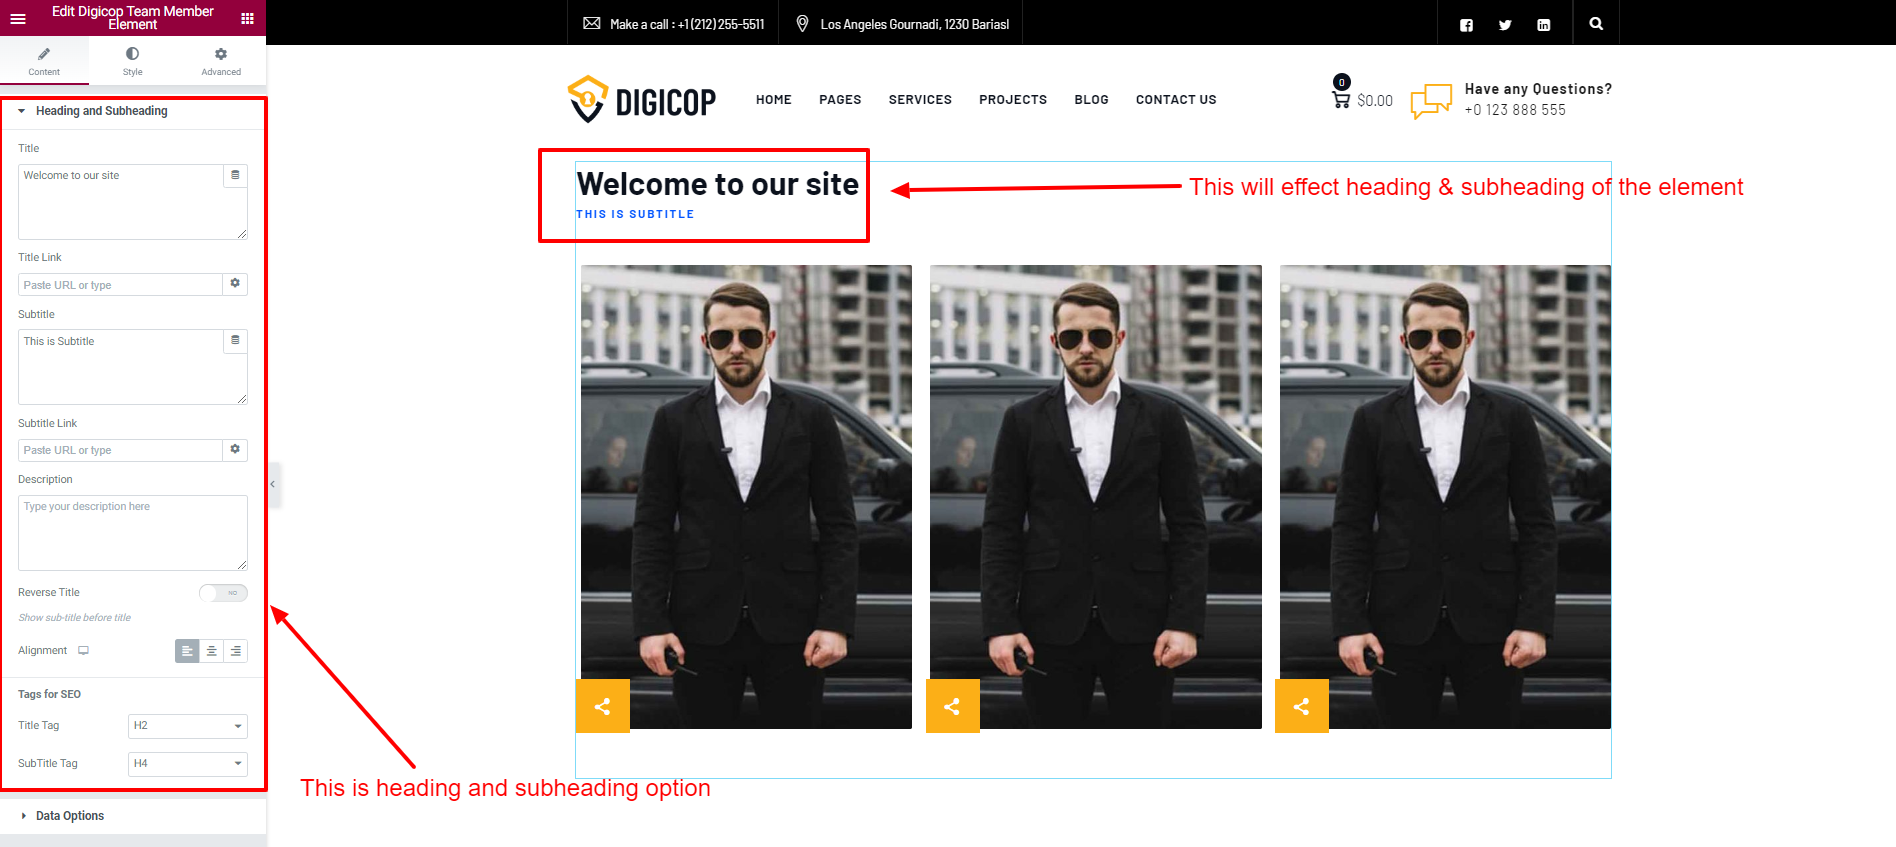Click the dynamic tags icon in Title field
The image size is (1896, 847).
click(x=235, y=175)
